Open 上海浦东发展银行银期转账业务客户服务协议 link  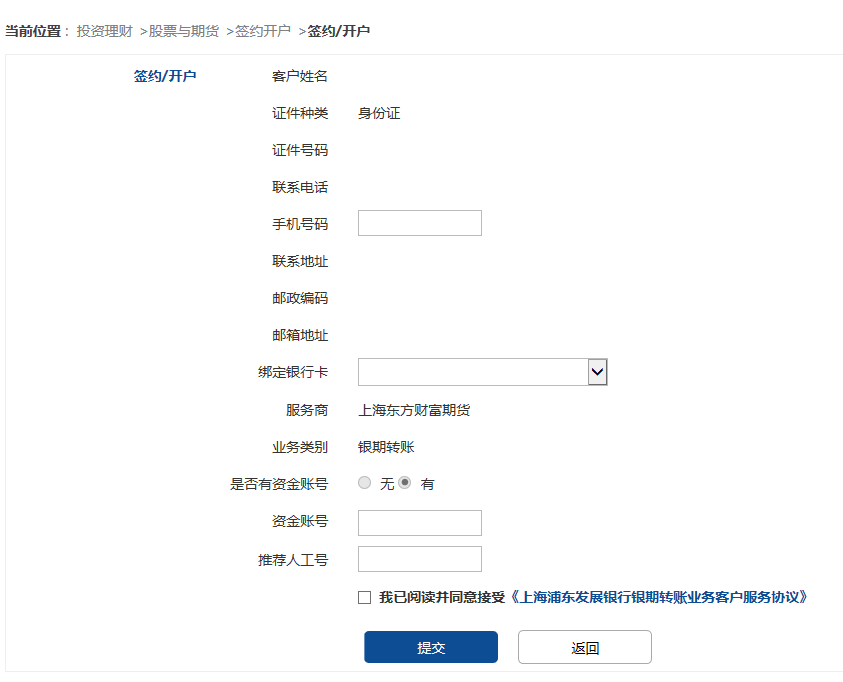[657, 597]
